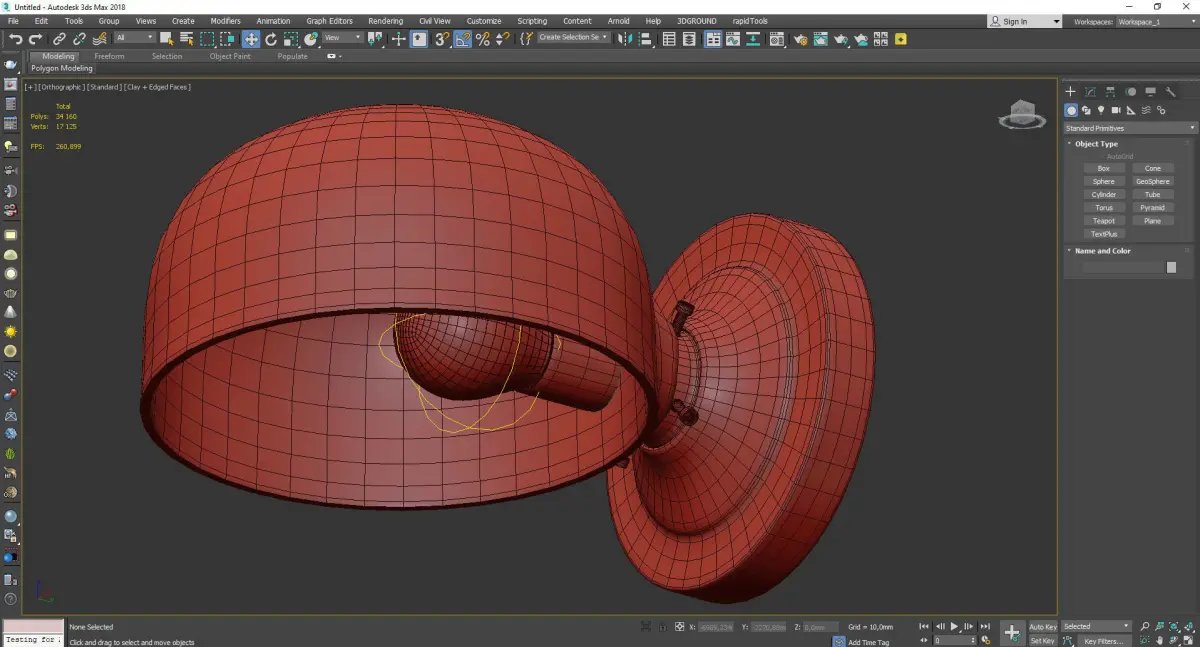Click the object color swatch

[x=1171, y=267]
